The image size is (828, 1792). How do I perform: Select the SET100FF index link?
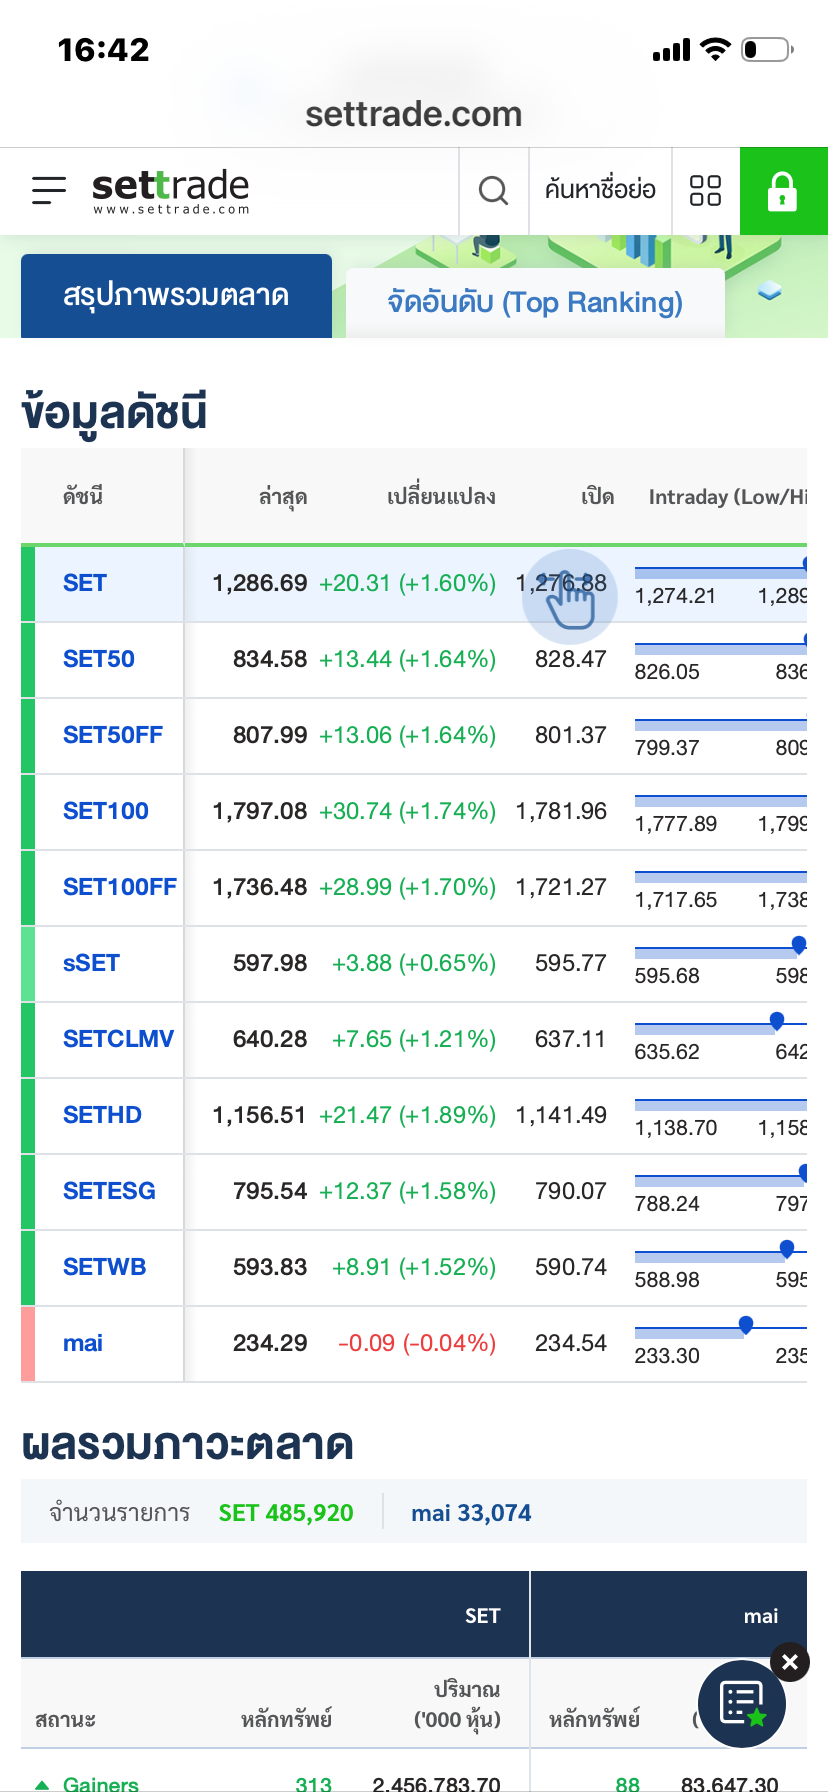tap(119, 887)
